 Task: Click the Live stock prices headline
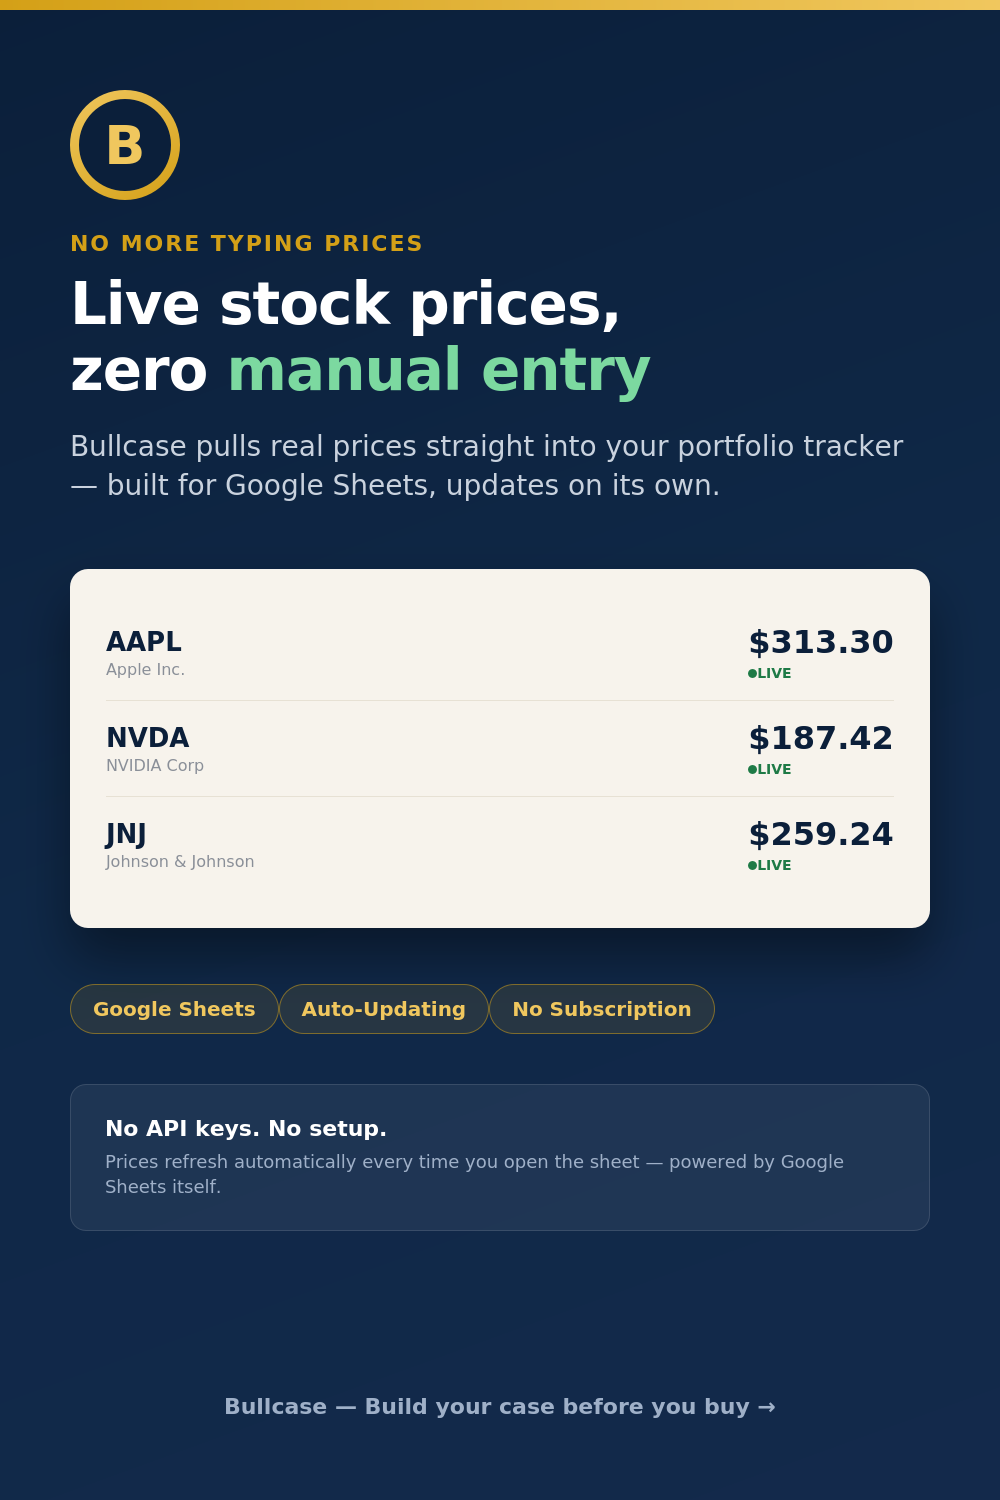click(x=345, y=304)
